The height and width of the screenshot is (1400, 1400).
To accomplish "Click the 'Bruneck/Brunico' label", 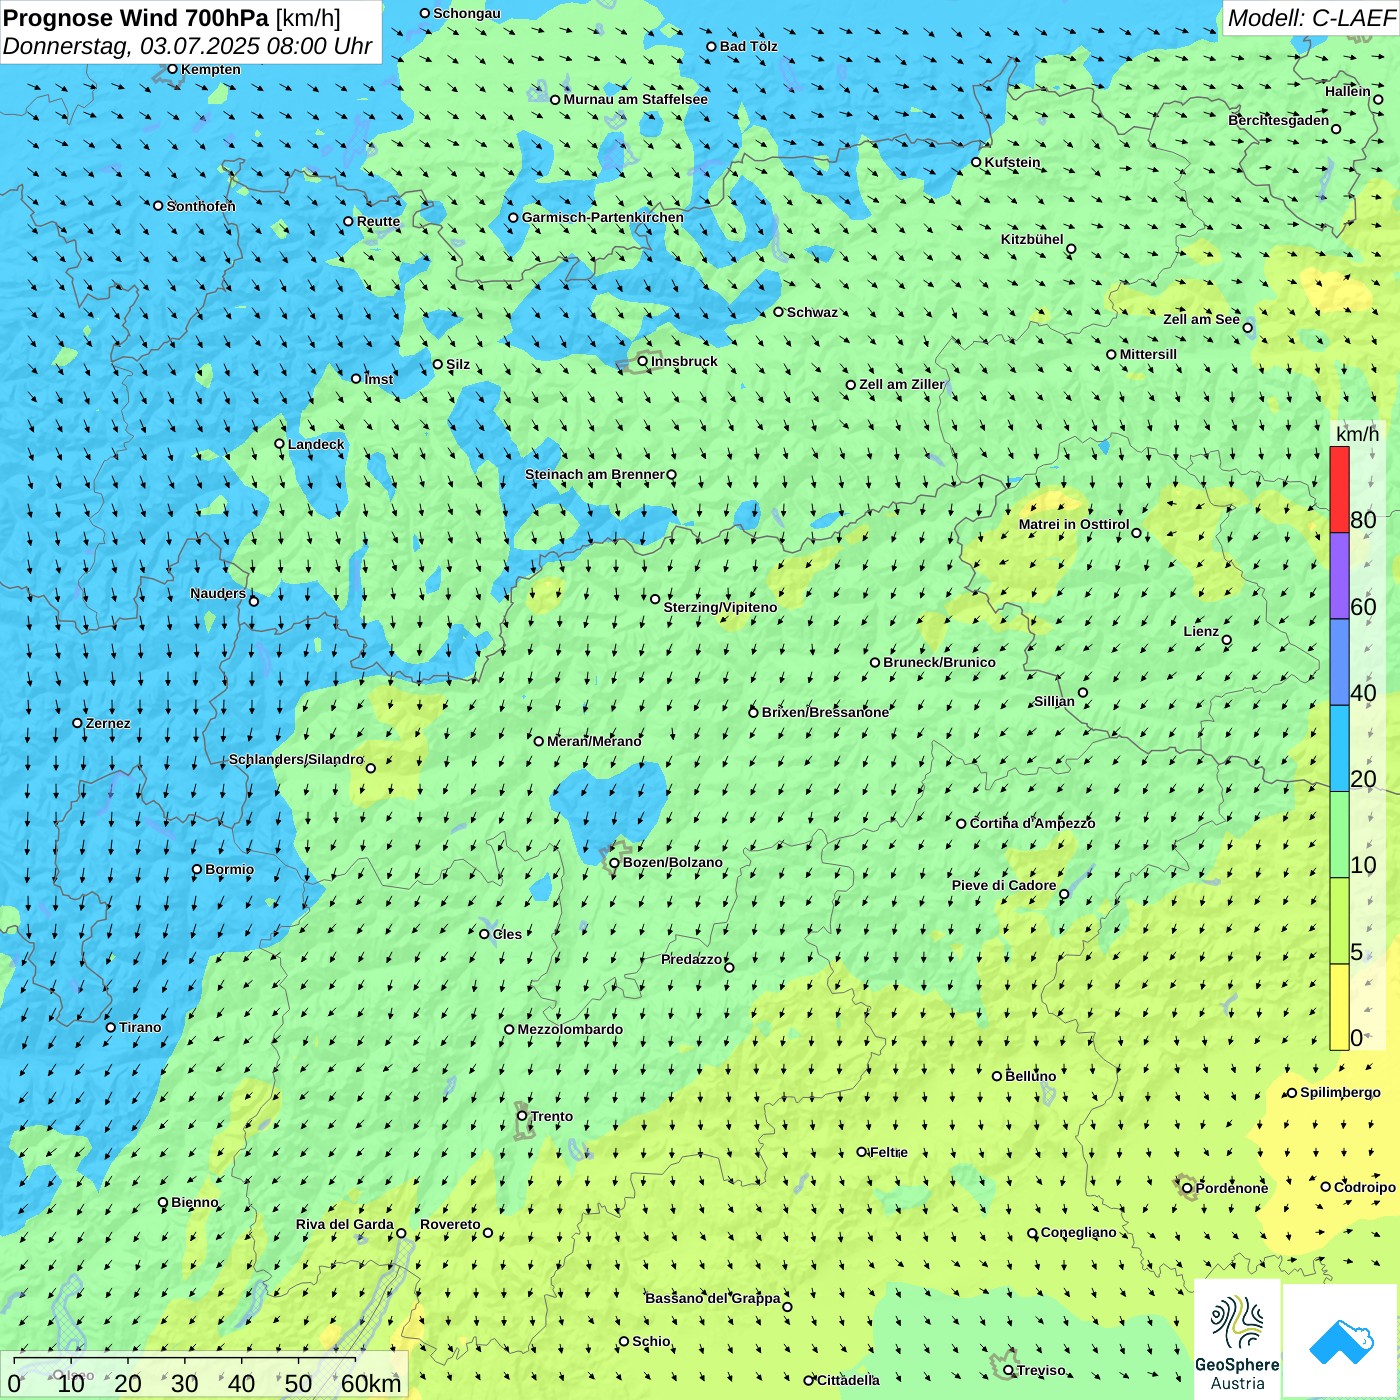I will point(939,662).
